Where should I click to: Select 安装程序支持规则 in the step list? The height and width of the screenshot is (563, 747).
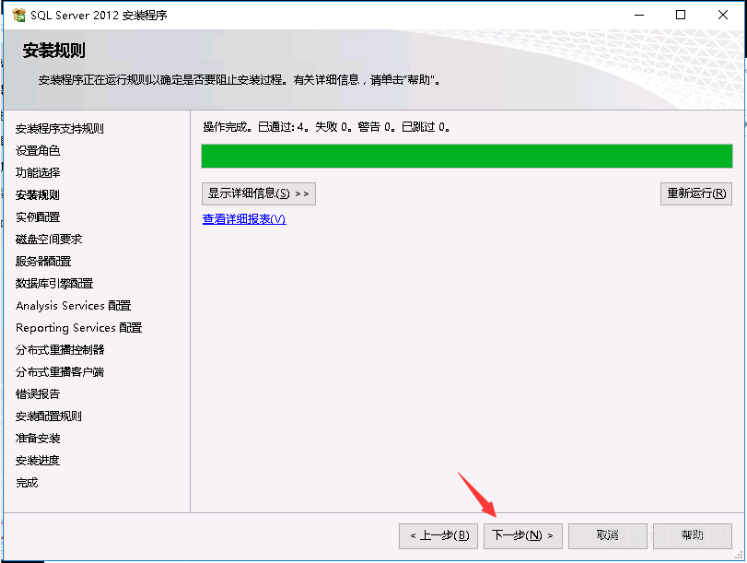tap(59, 128)
